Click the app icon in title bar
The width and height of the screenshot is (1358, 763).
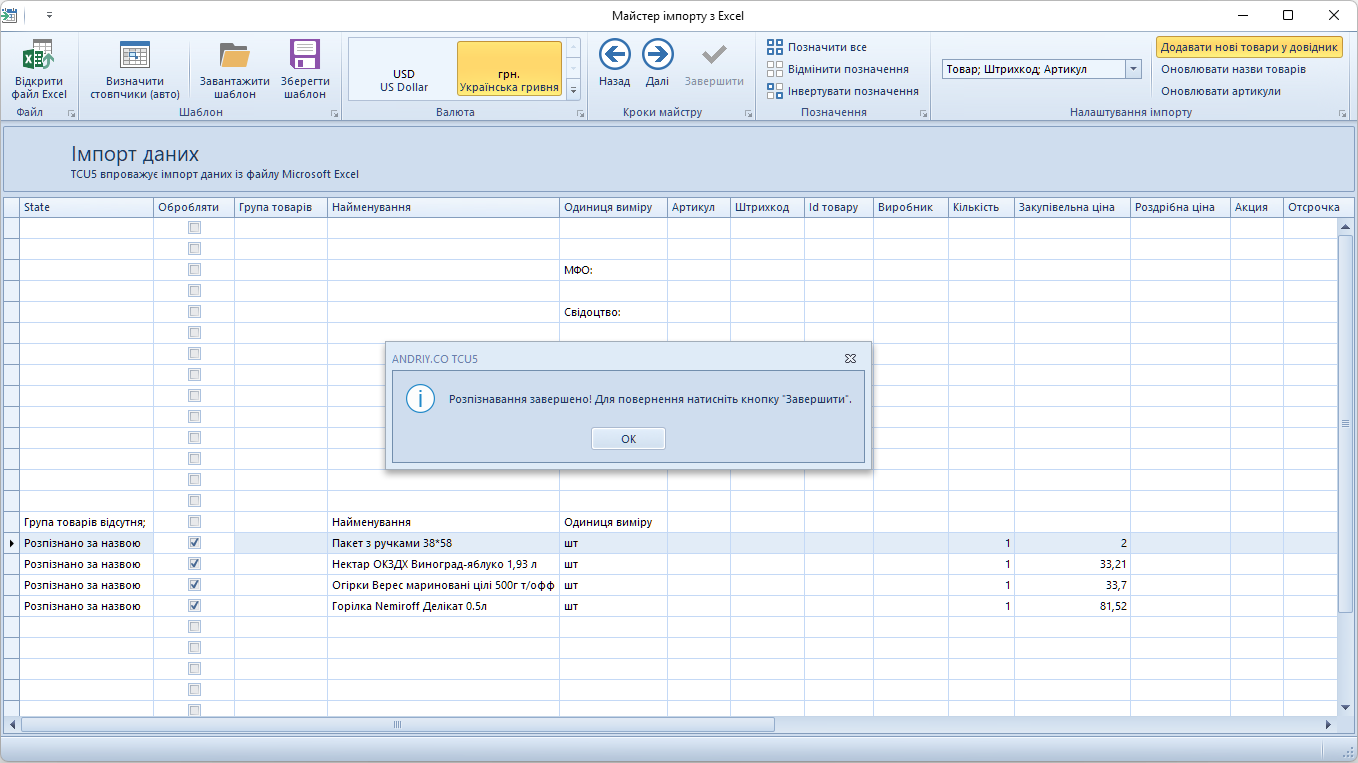coord(9,15)
